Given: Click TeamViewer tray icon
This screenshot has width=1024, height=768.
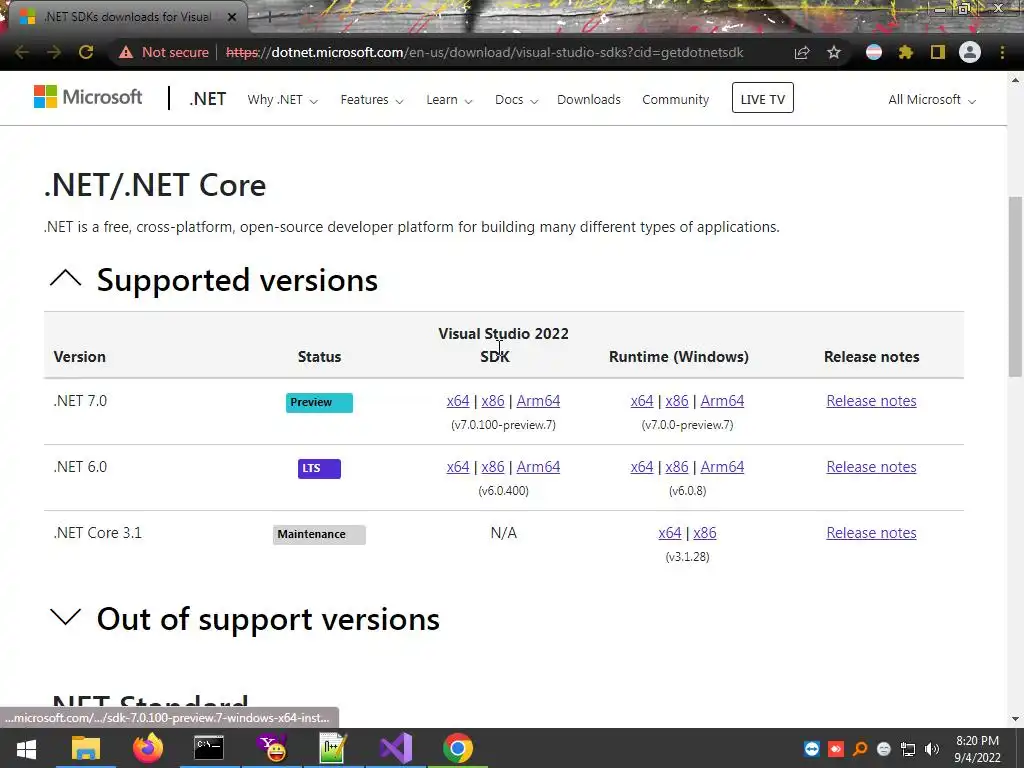Looking at the screenshot, I should 812,749.
